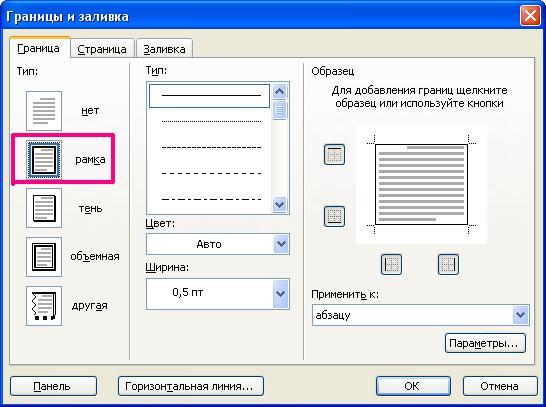
Task: Switch to the Граница tab
Action: 39,48
